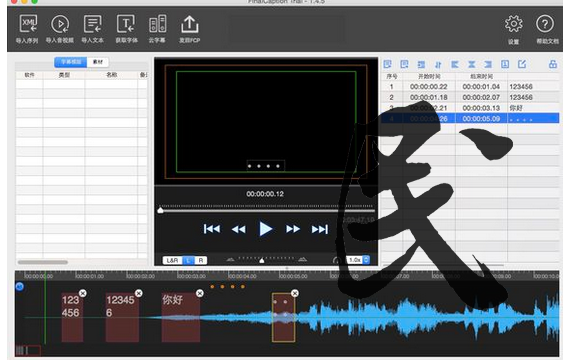Click the zoom-in large mountain icon
This screenshot has width=563, height=360.
(303, 259)
